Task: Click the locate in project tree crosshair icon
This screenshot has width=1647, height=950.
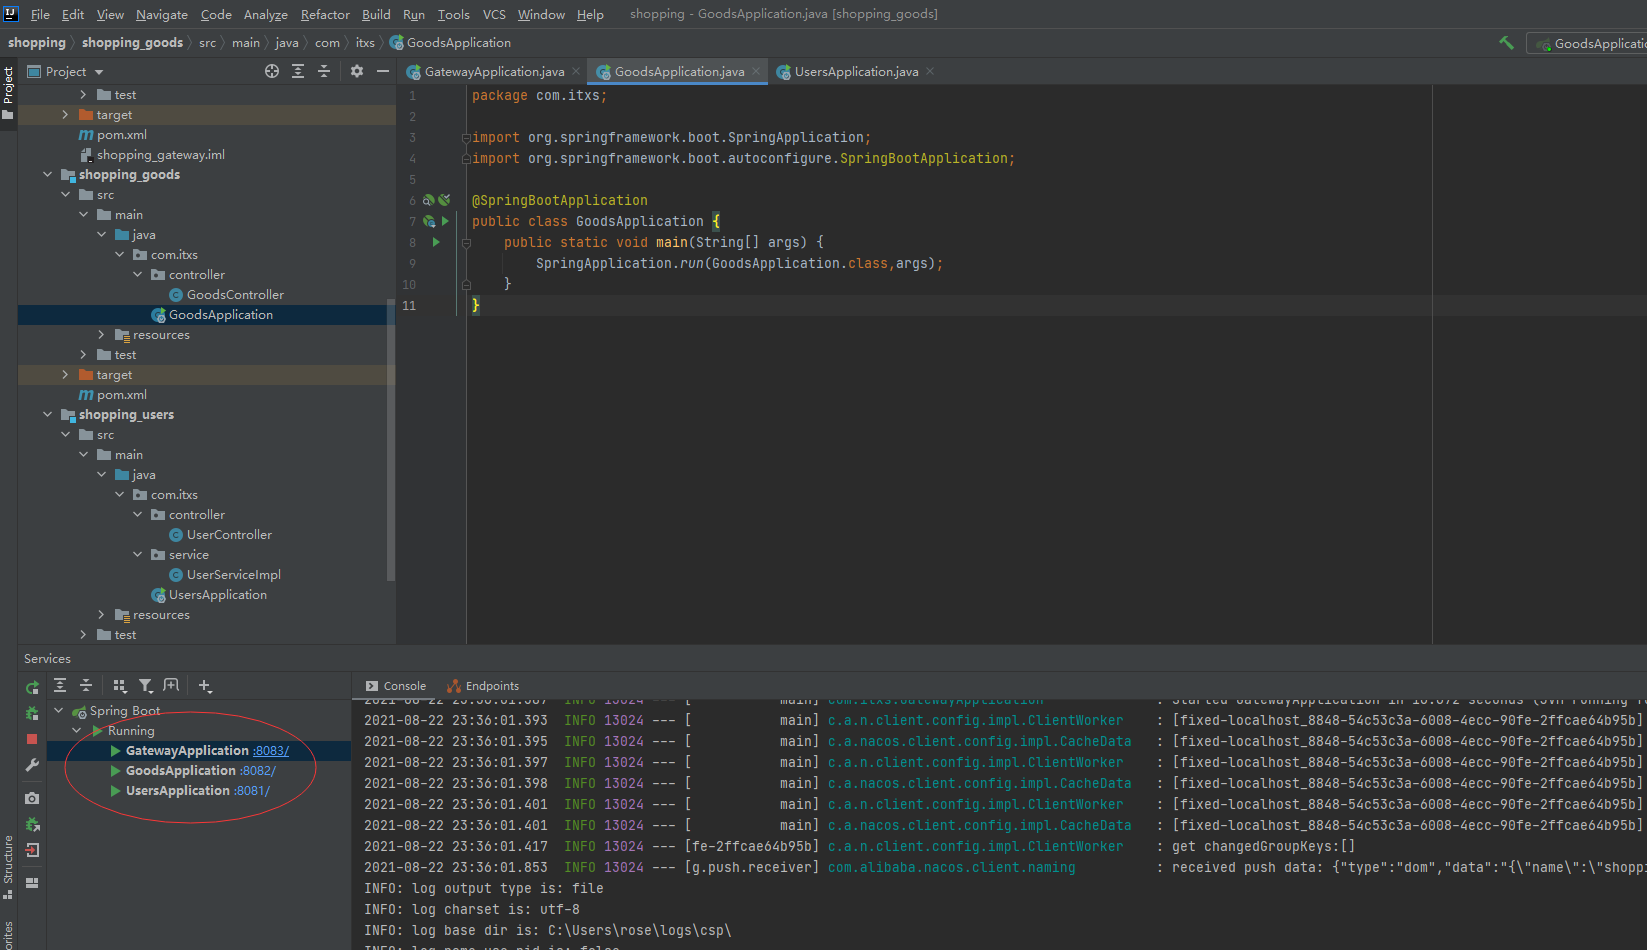Action: coord(272,71)
